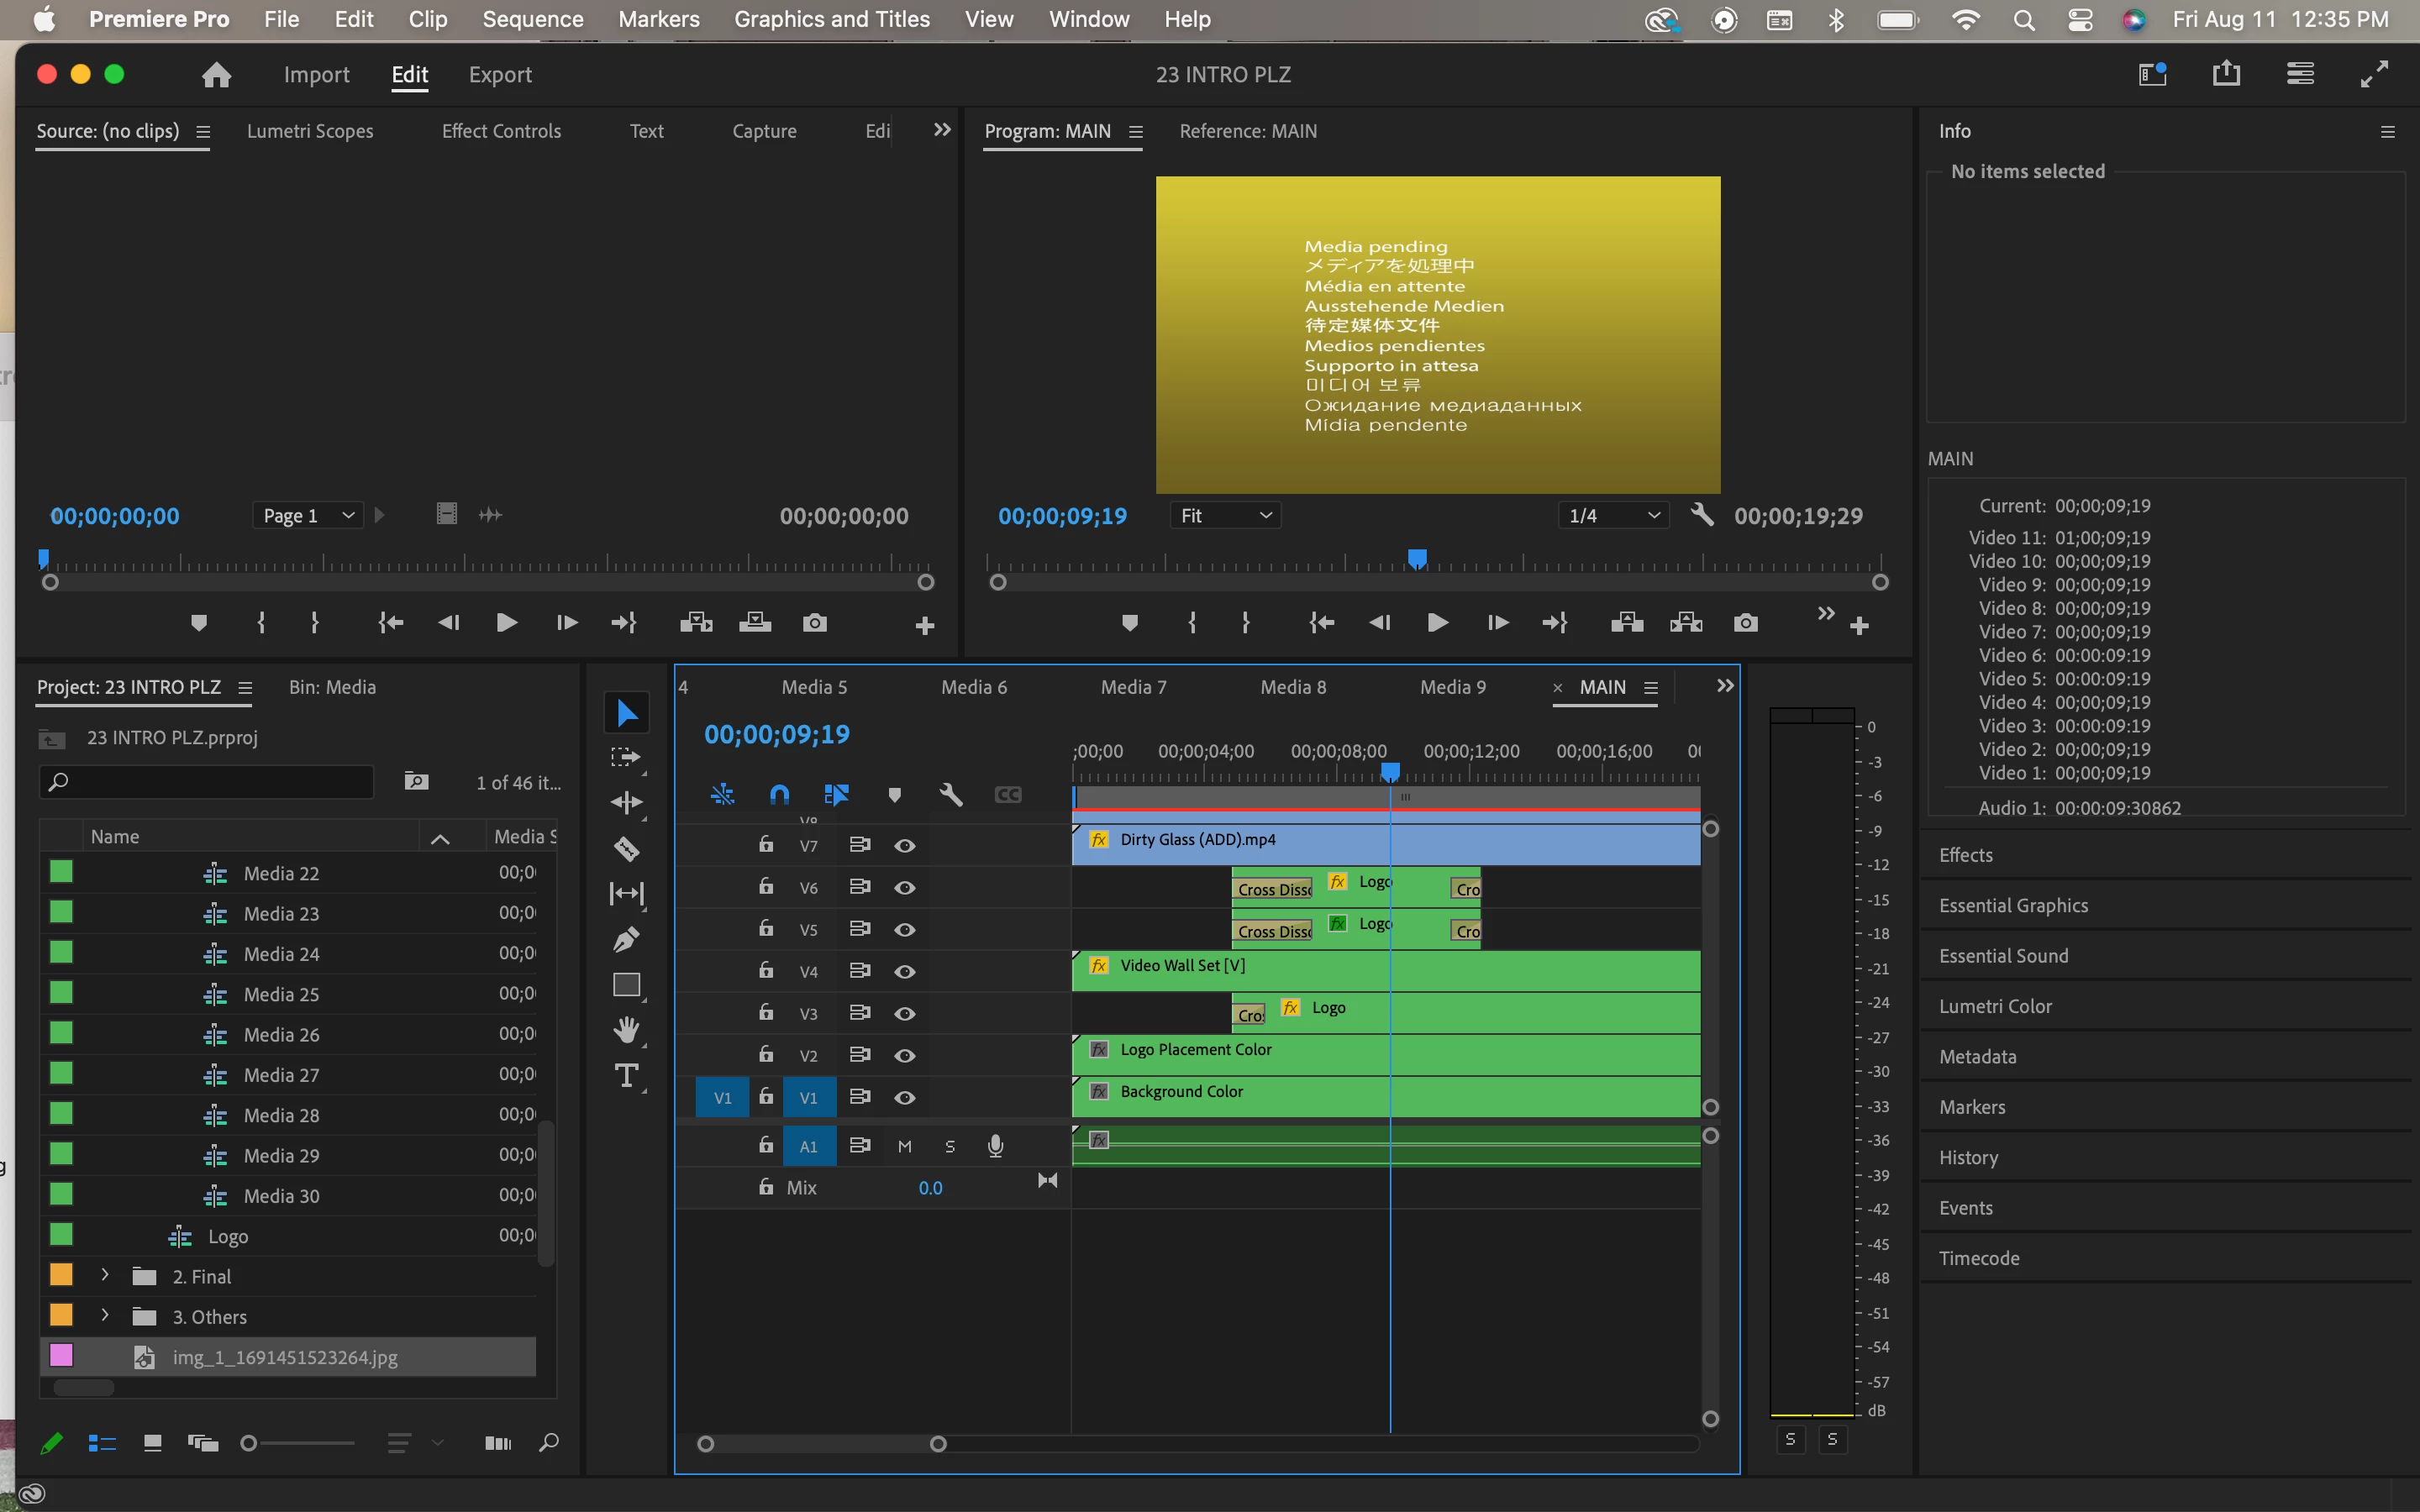The height and width of the screenshot is (1512, 2420).
Task: Select the Hand tool
Action: click(x=626, y=1030)
